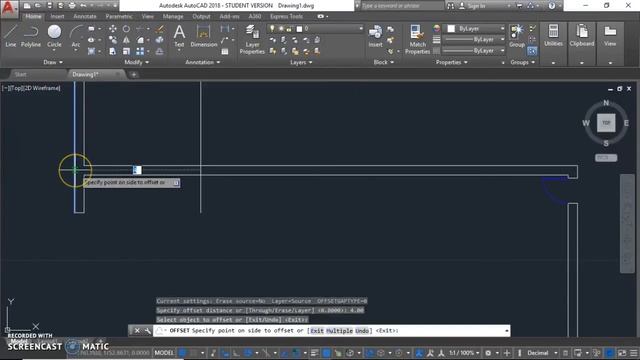Expand the Groups panel
This screenshot has width=640, height=360.
(x=522, y=62)
